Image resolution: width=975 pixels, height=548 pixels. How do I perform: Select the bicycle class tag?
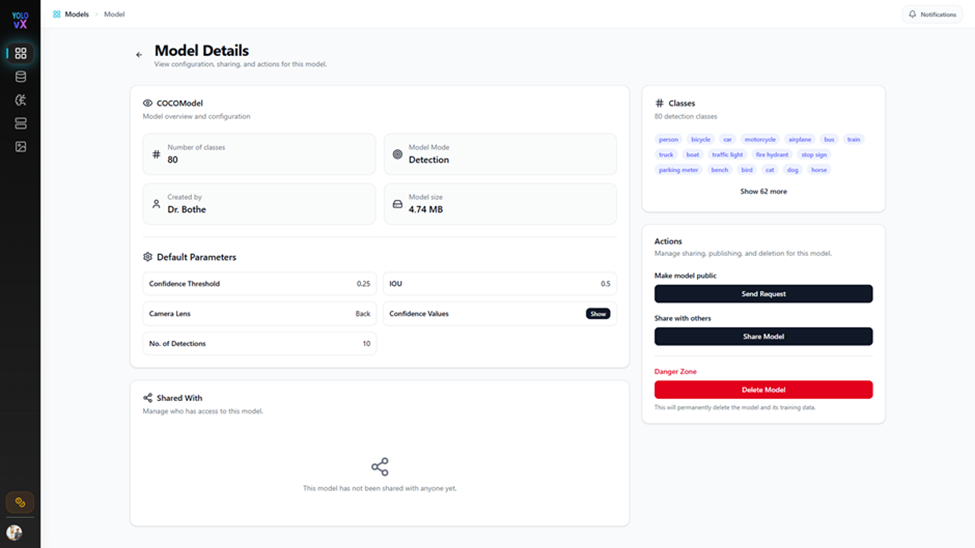(x=700, y=139)
